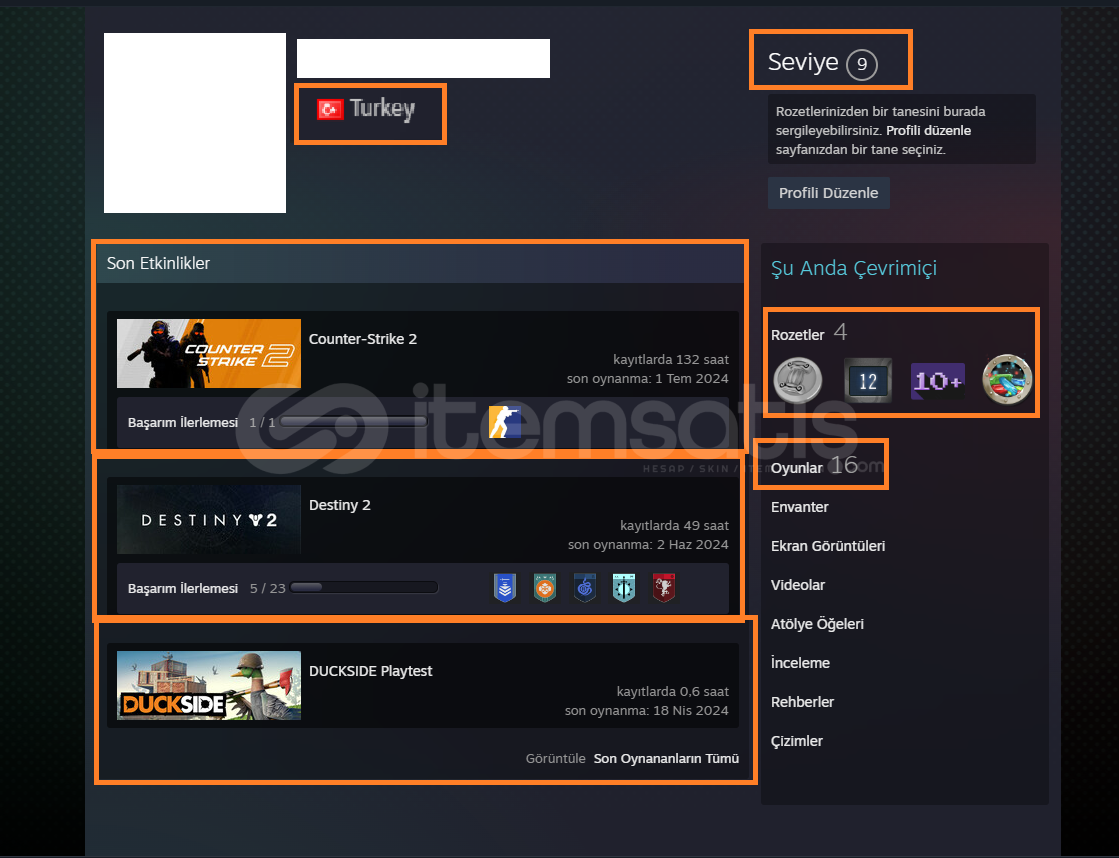Viewport: 1119px width, 858px height.
Task: Open the red Destiny 2 achievement emblem
Action: (664, 587)
